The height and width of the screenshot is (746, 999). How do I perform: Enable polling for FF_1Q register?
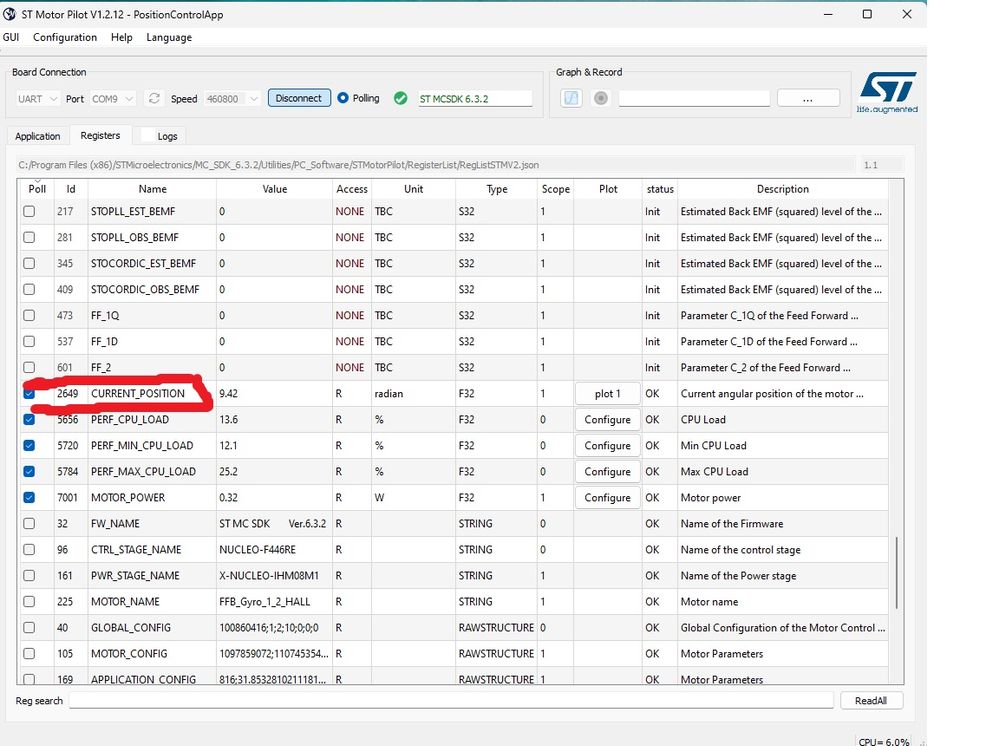tap(29, 315)
